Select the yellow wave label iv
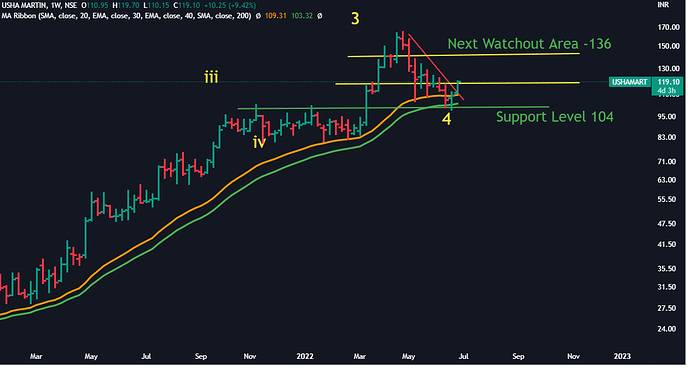Screen dimensions: 690x368 [x=259, y=142]
